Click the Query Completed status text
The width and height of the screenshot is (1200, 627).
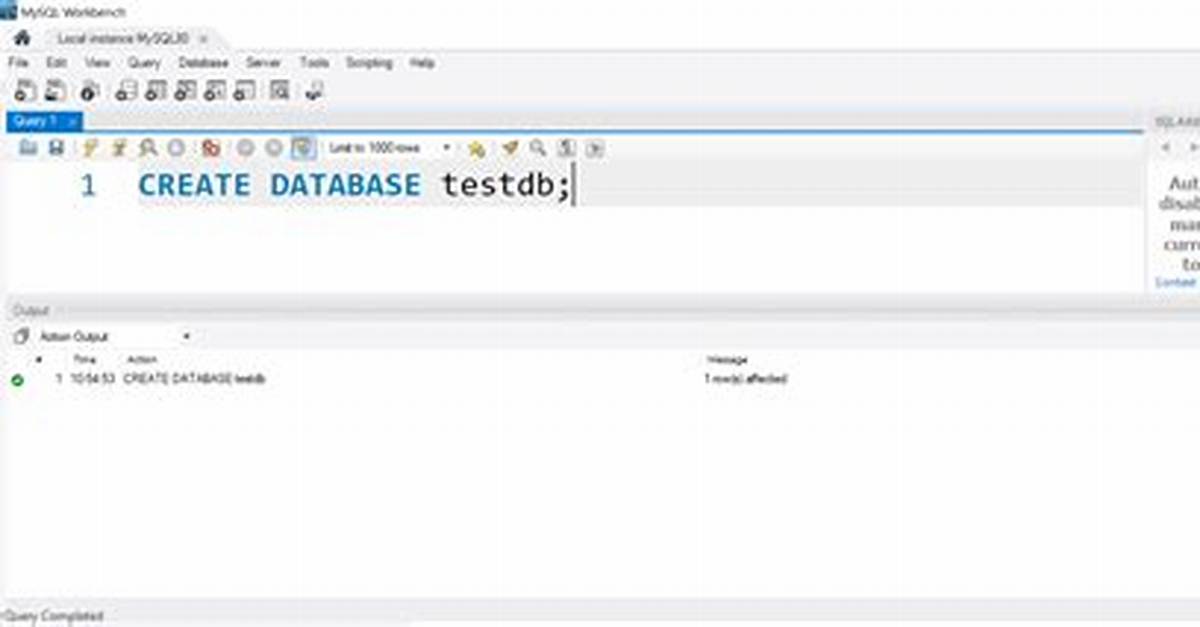(54, 616)
